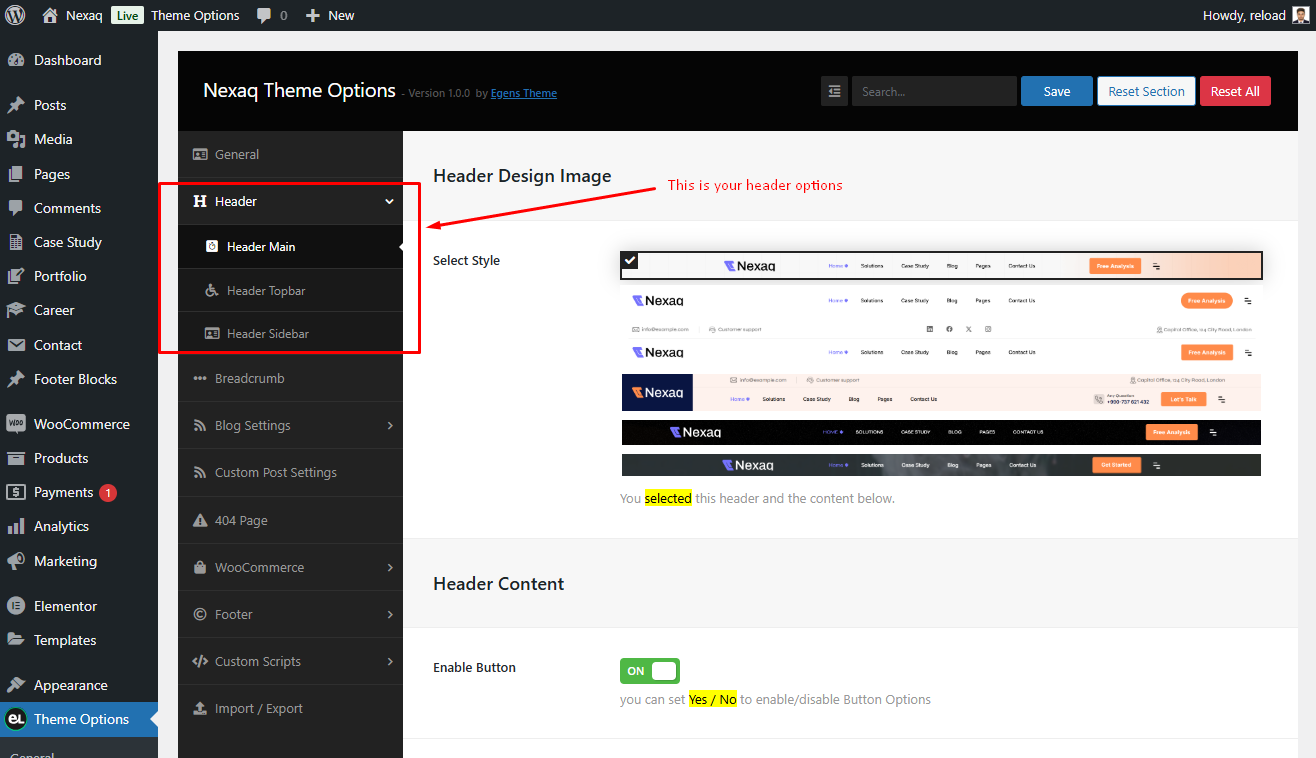The height and width of the screenshot is (758, 1316).
Task: Click the Search options input field
Action: tap(934, 91)
